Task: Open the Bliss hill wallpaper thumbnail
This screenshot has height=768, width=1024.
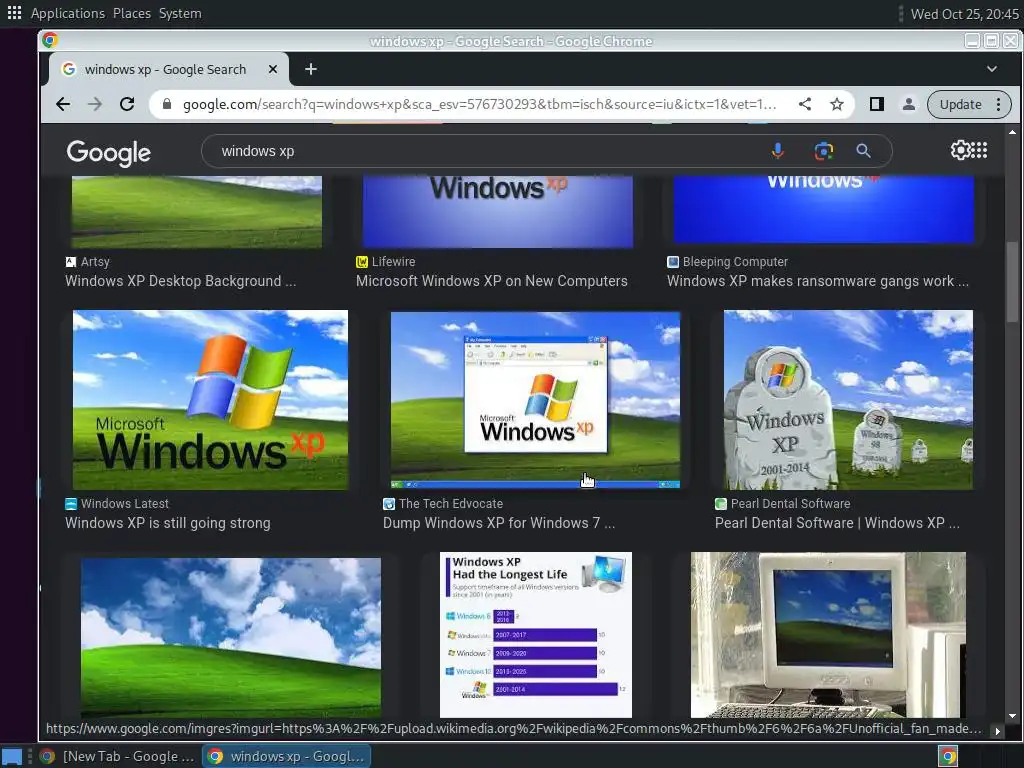Action: pos(231,637)
